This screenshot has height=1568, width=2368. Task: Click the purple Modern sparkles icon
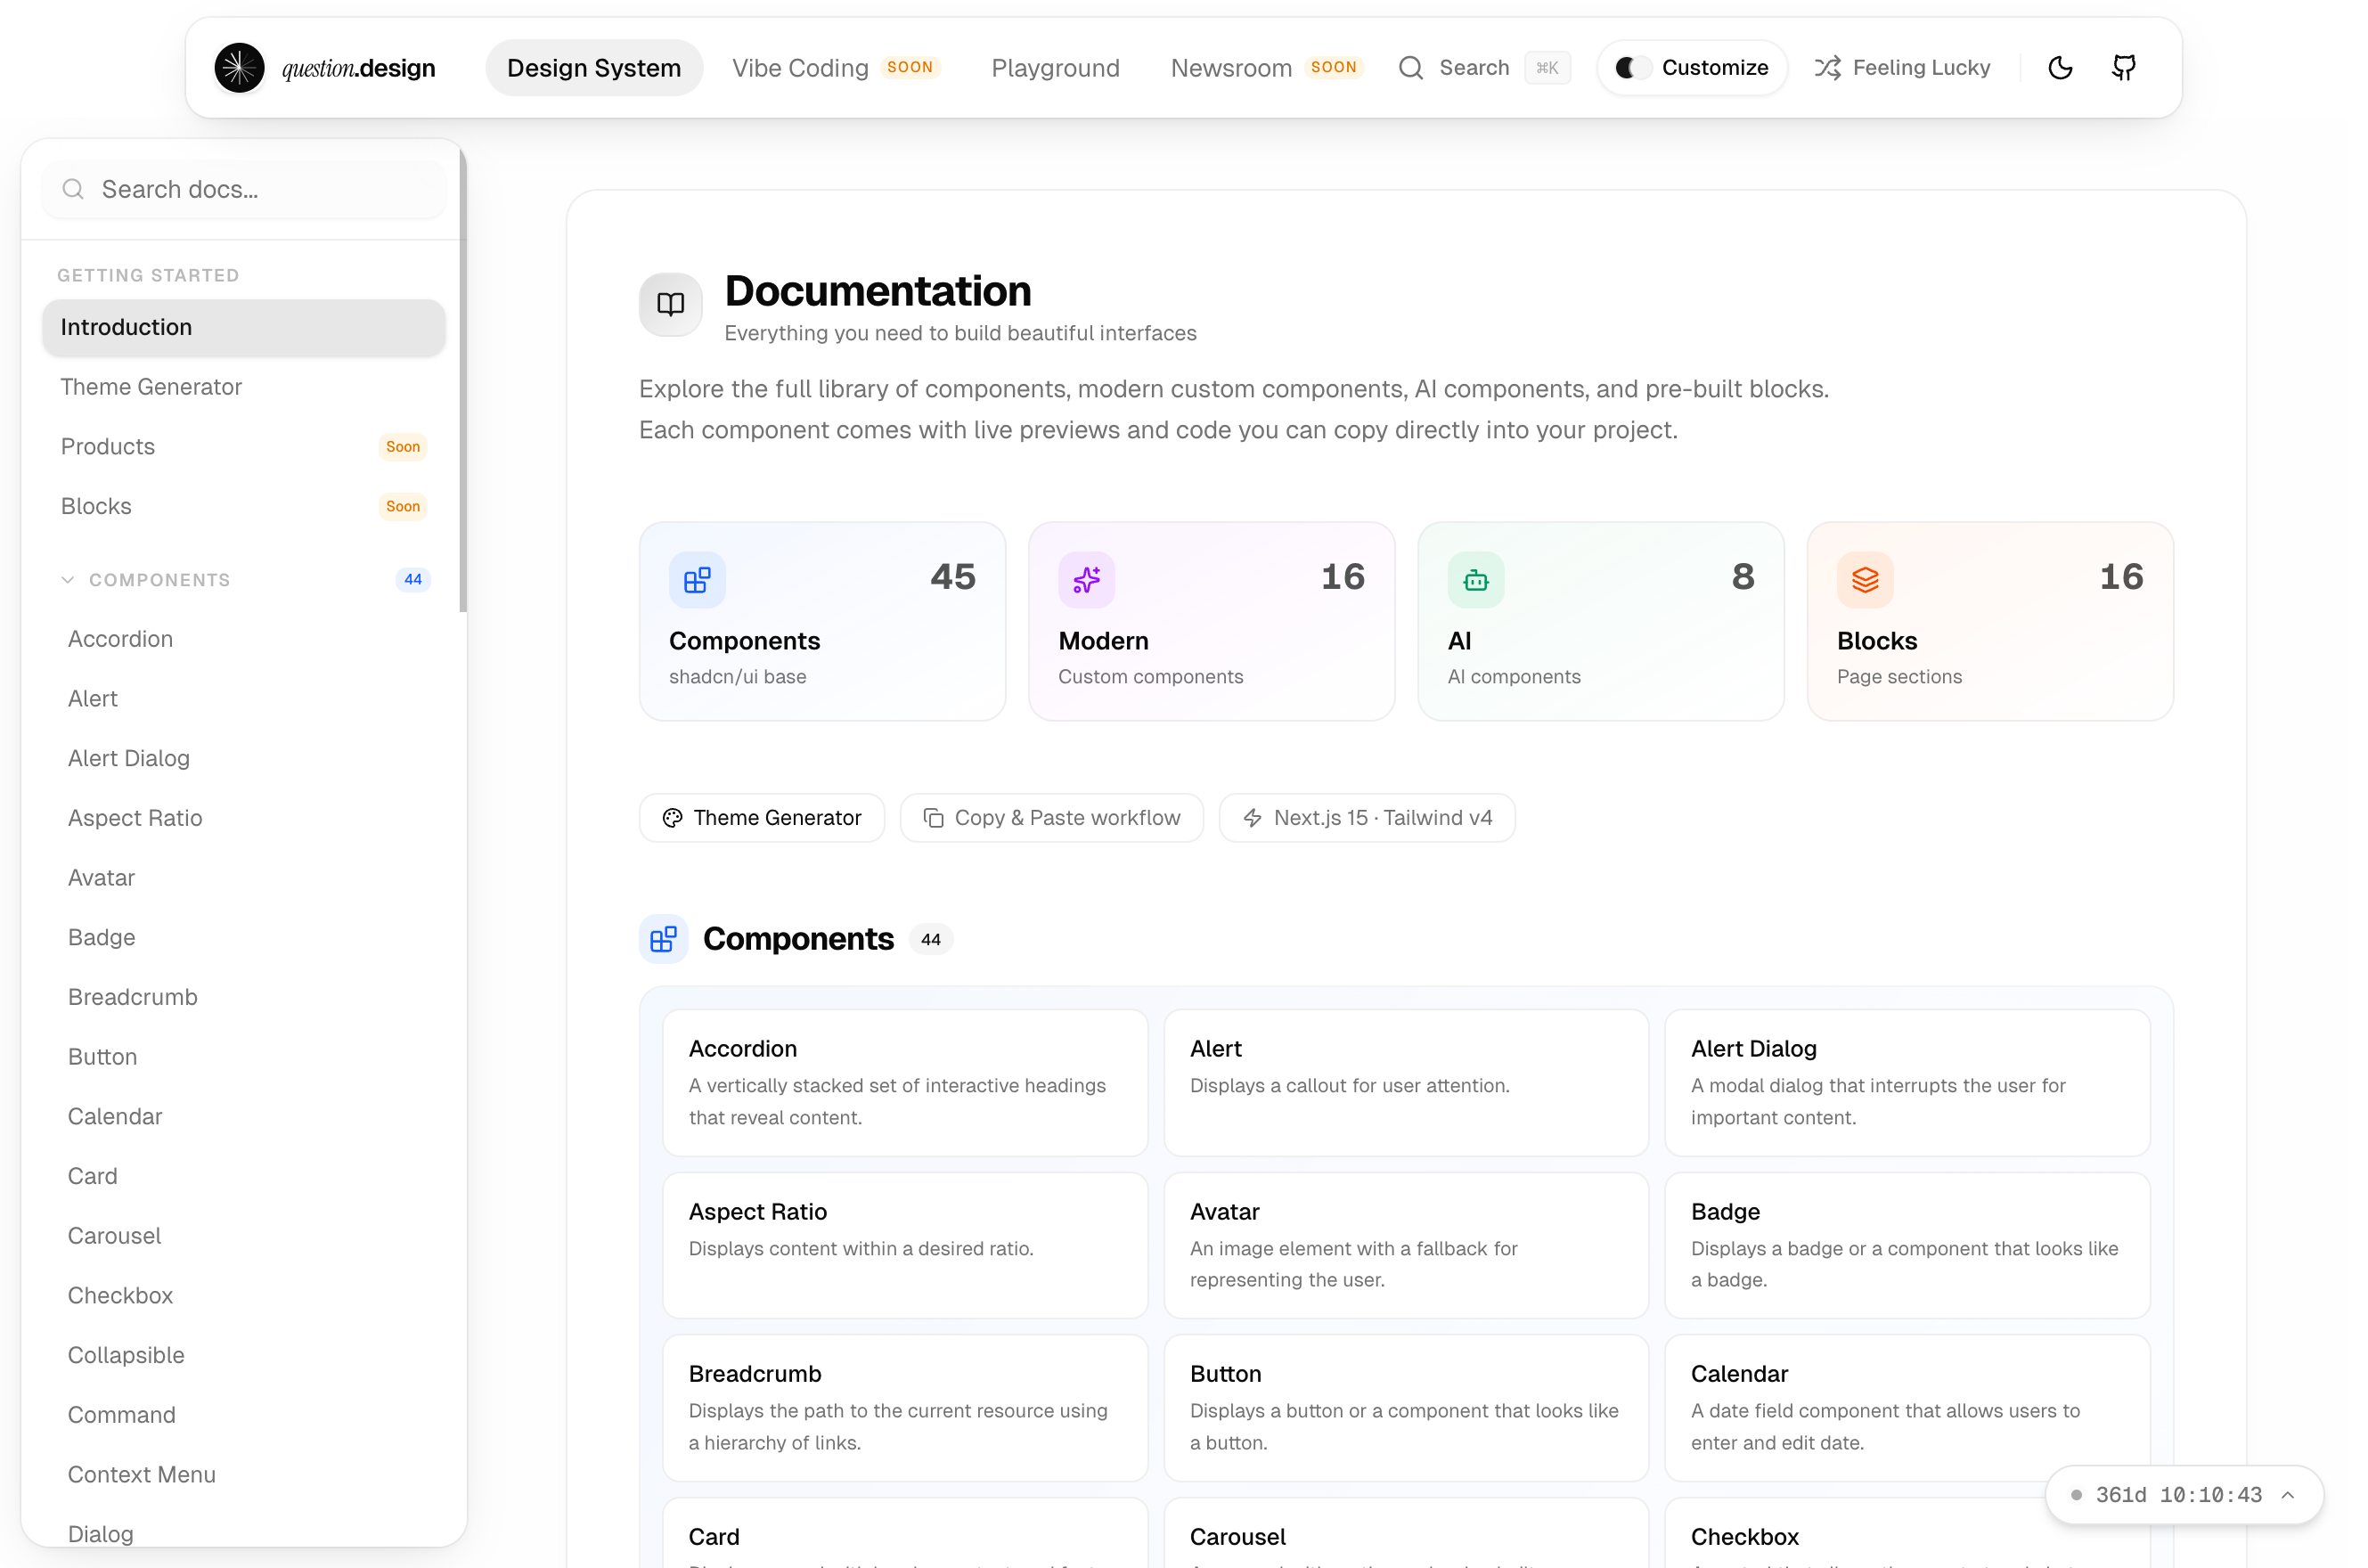click(x=1086, y=580)
